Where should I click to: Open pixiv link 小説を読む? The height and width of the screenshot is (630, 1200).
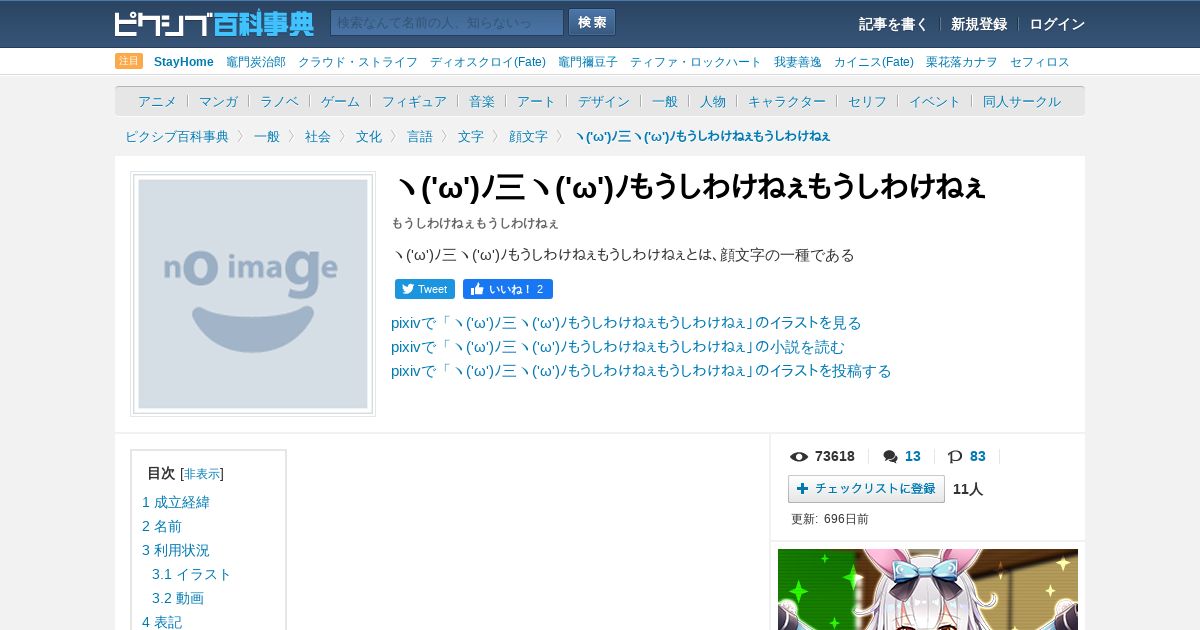[x=618, y=347]
